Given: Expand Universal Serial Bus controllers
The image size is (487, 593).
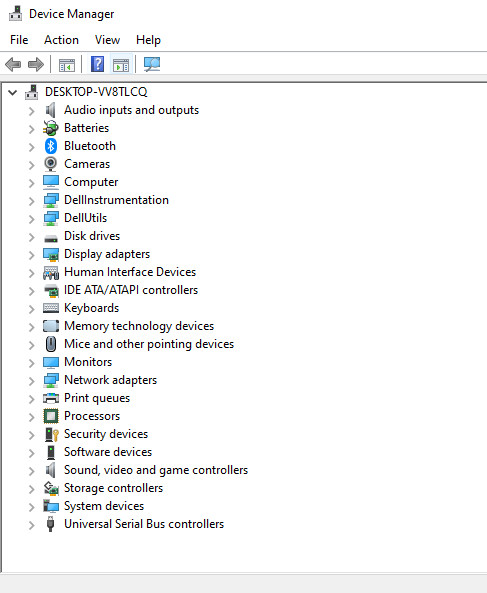Looking at the screenshot, I should click(x=32, y=525).
